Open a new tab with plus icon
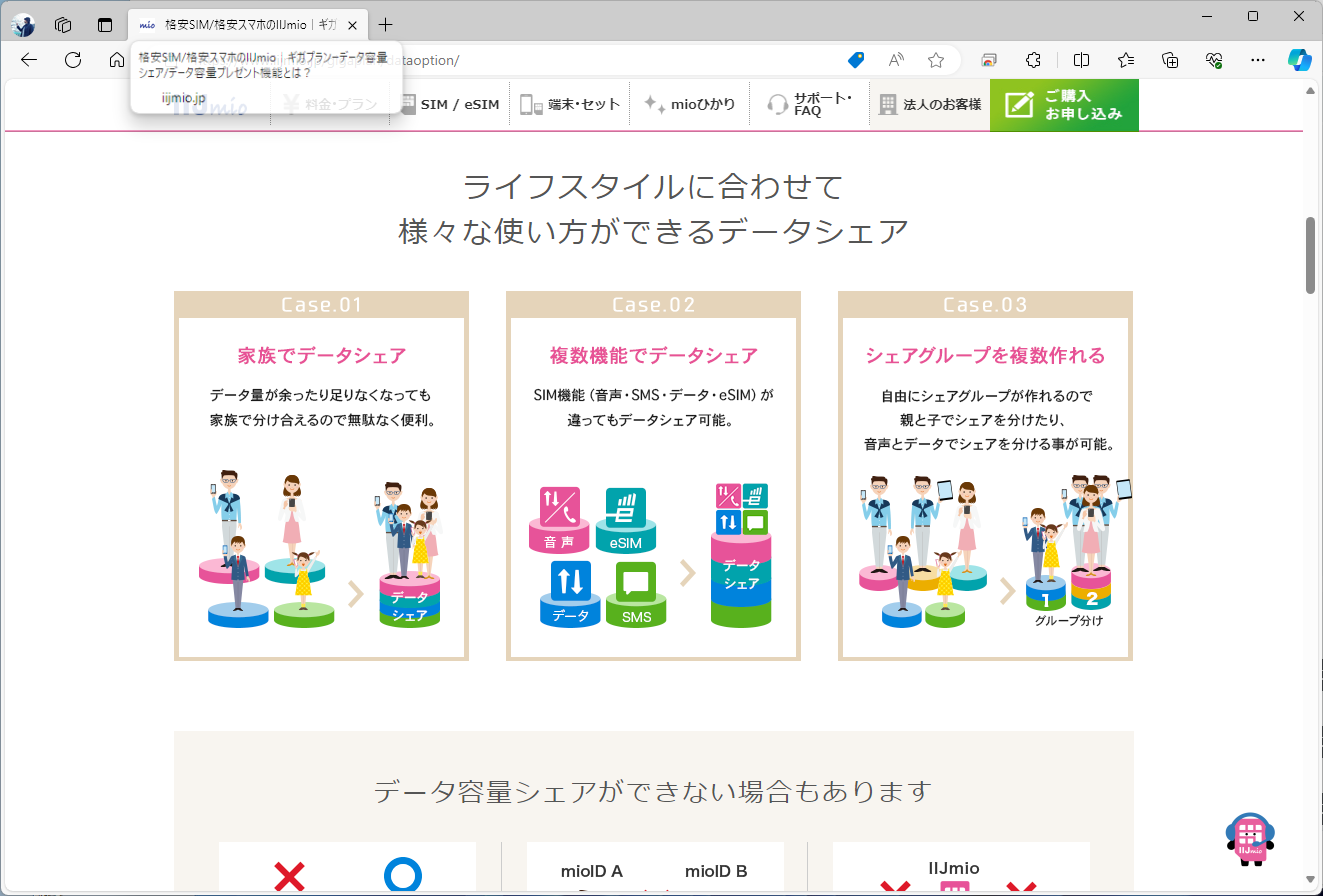 click(386, 25)
